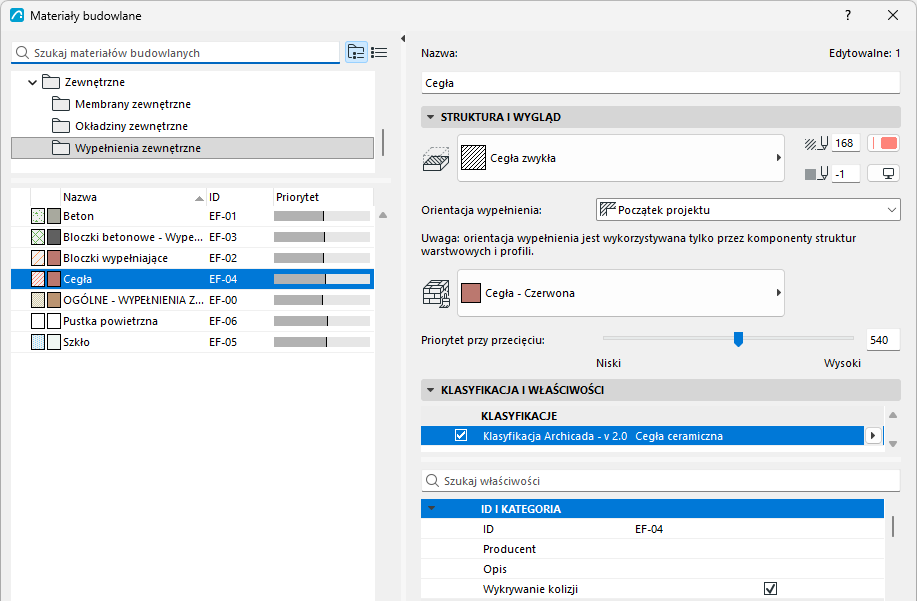Click the fill pen number field 168

click(846, 143)
